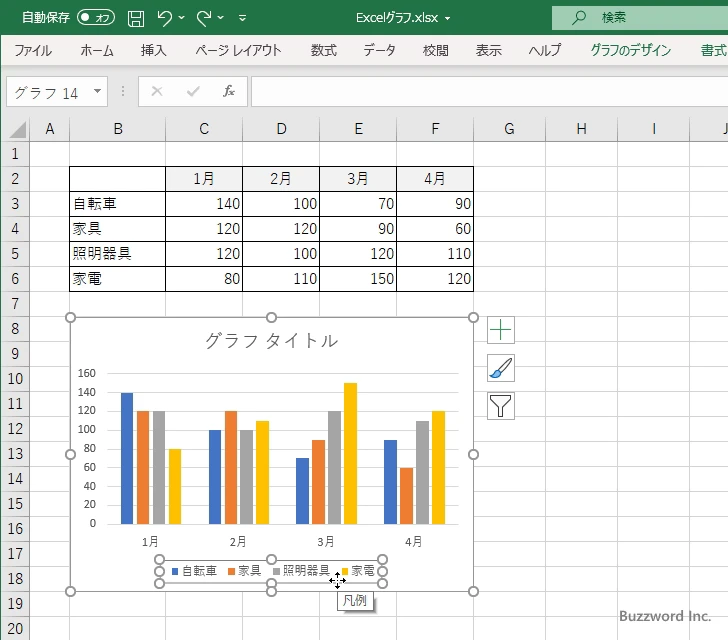Switch to the グラフのデザイン tab
Screen dimensions: 728x640
tap(630, 50)
